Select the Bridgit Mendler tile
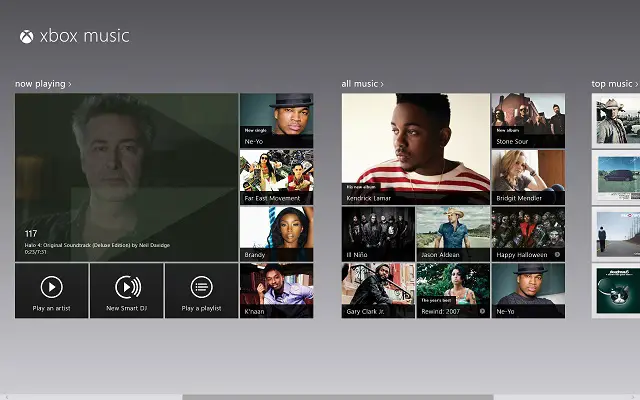The image size is (640, 400). pos(528,177)
